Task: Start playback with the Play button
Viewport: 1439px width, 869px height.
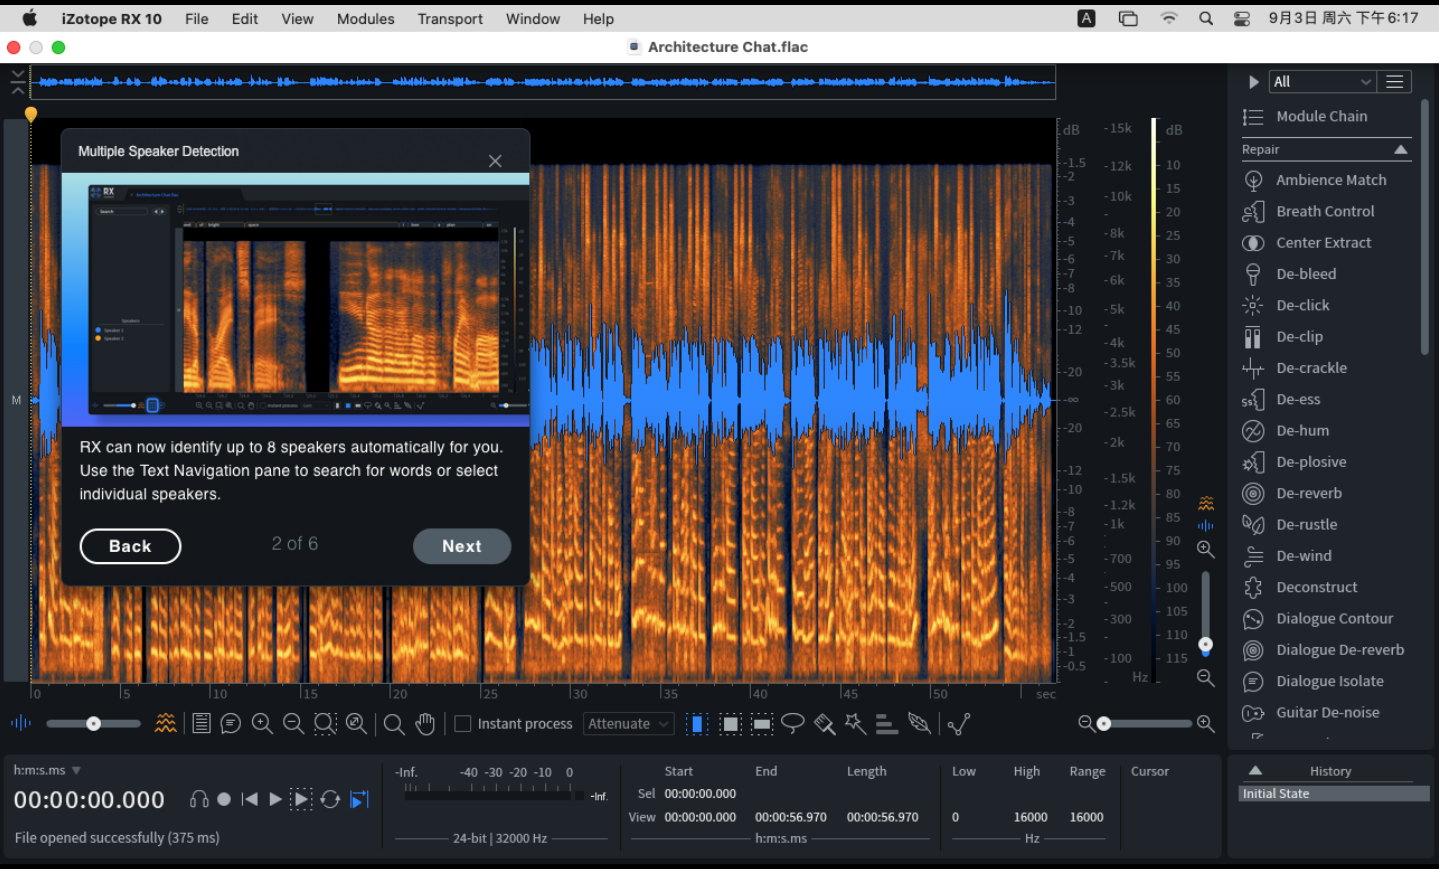Action: (x=275, y=799)
